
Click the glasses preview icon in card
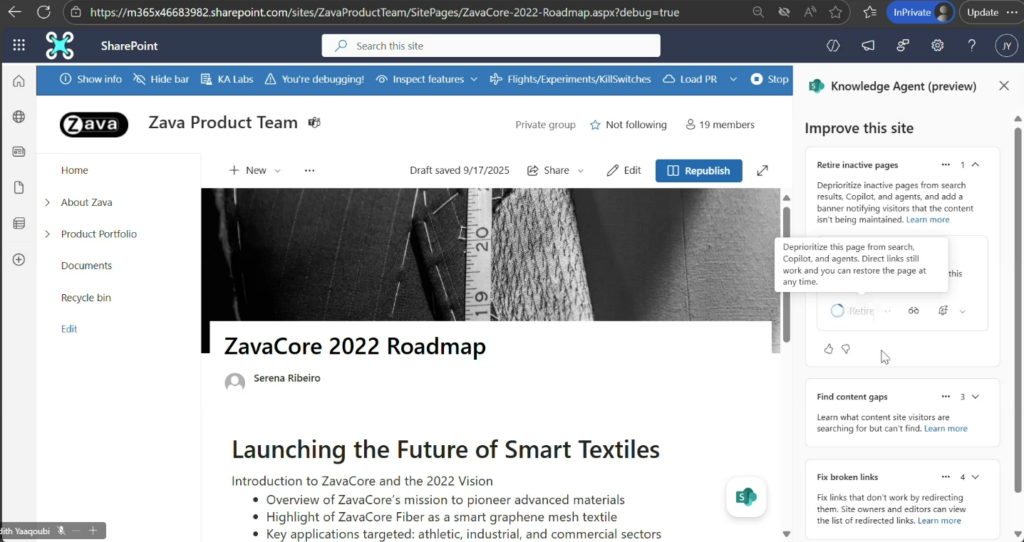point(913,311)
